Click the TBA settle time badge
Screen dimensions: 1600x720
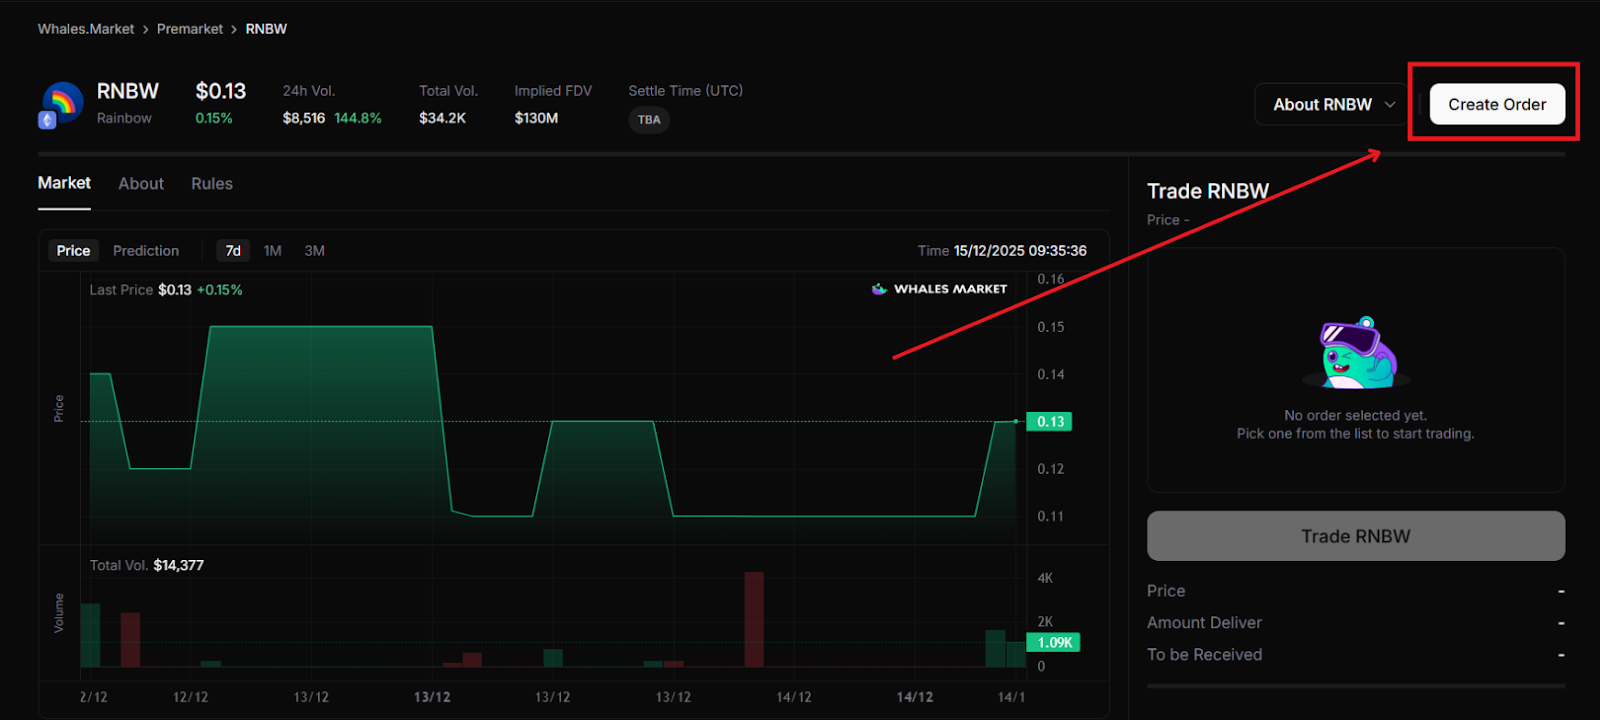point(649,120)
